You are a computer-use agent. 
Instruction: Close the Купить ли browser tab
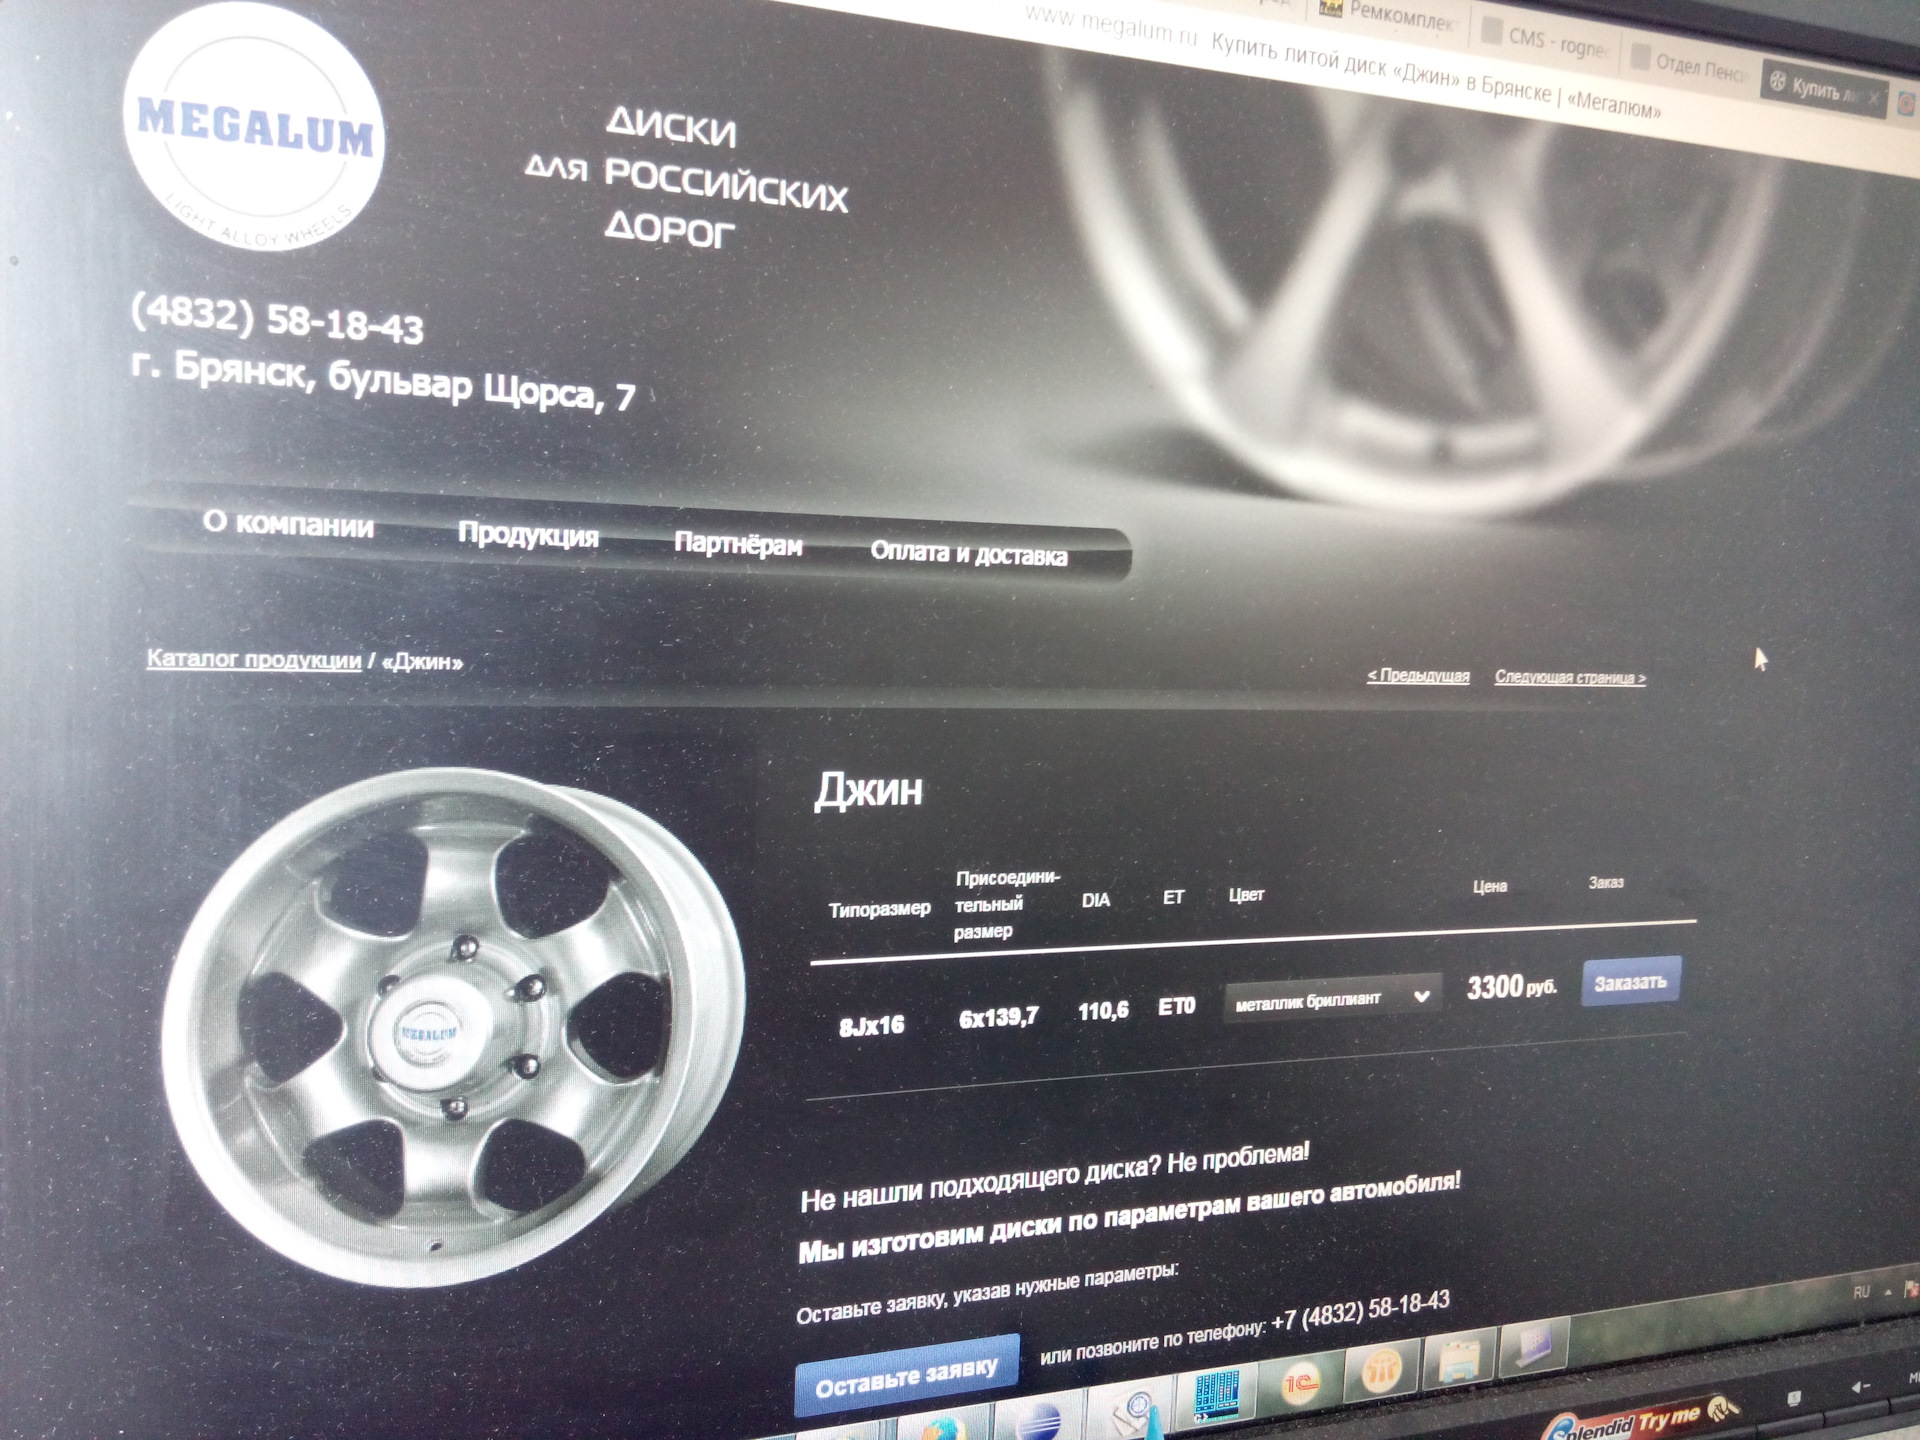[x=1873, y=98]
